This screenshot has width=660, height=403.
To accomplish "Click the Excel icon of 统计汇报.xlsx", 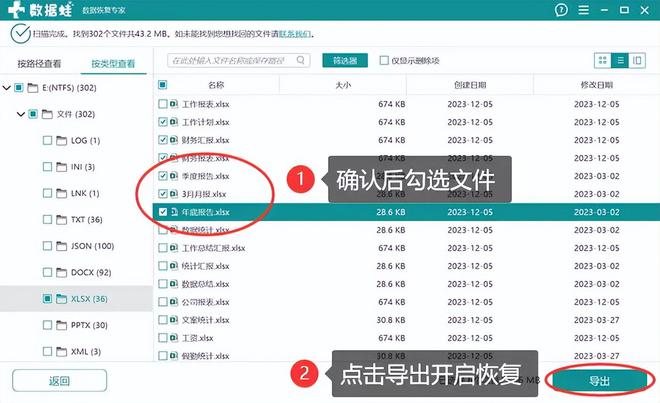I will pyautogui.click(x=174, y=266).
